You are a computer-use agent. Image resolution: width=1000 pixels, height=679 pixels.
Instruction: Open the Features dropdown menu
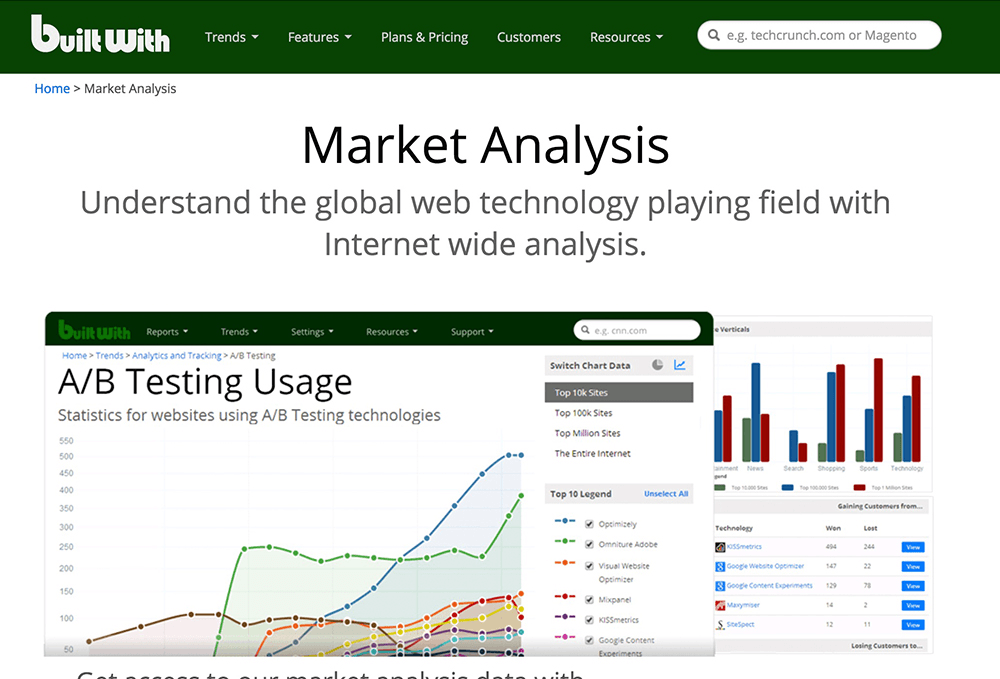pyautogui.click(x=320, y=37)
